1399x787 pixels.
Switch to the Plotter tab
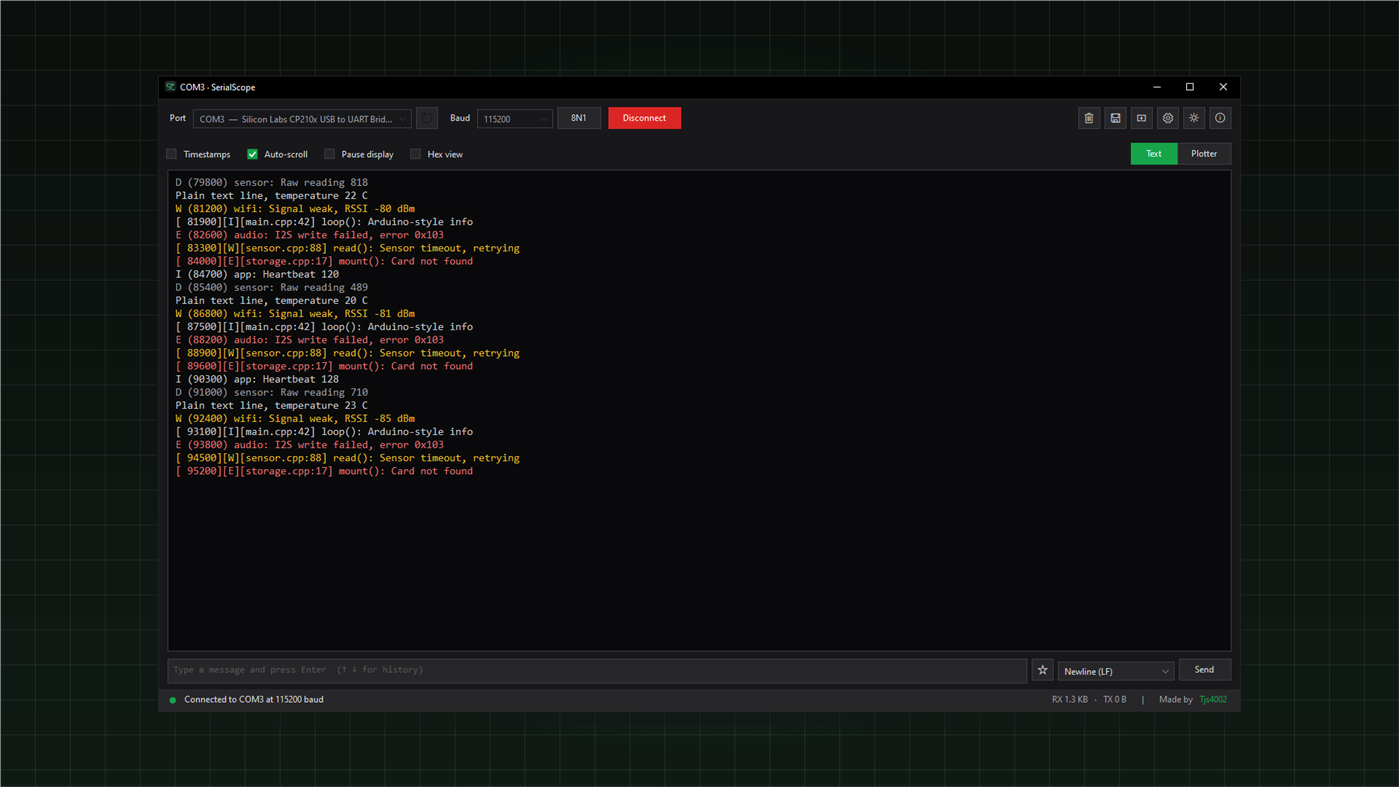click(1204, 153)
